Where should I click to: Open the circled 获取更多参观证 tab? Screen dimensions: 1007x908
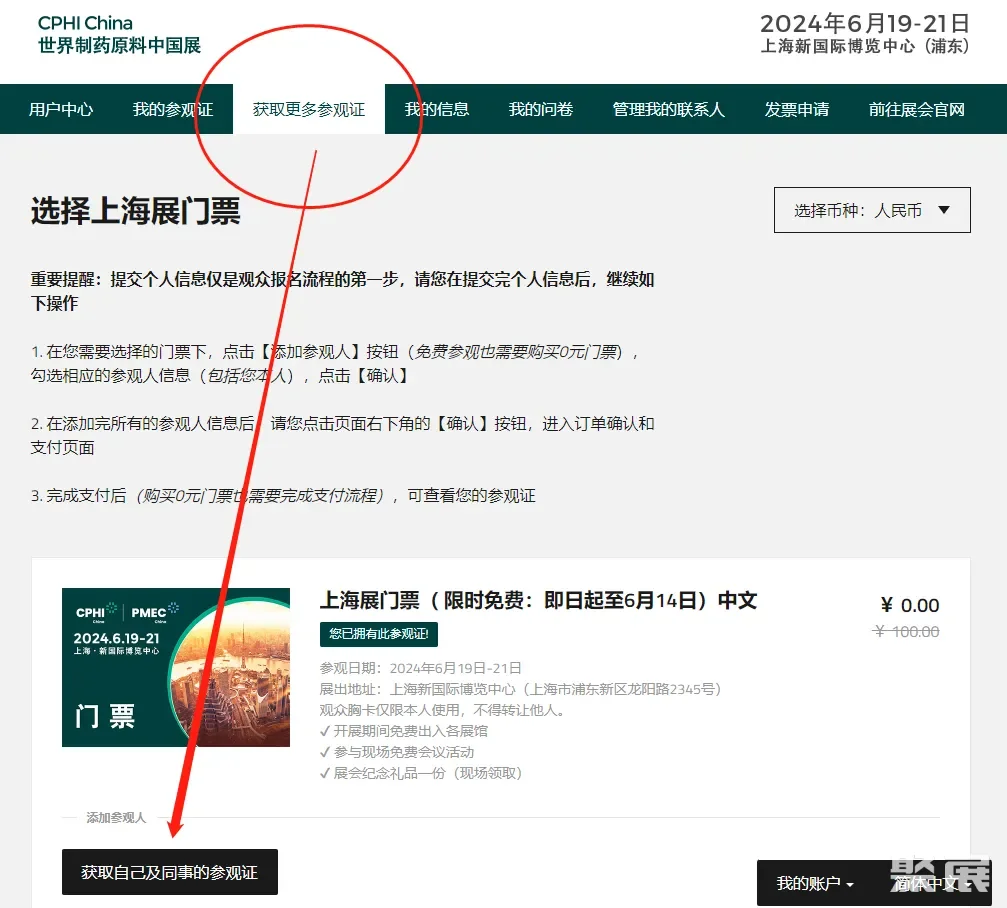click(310, 109)
